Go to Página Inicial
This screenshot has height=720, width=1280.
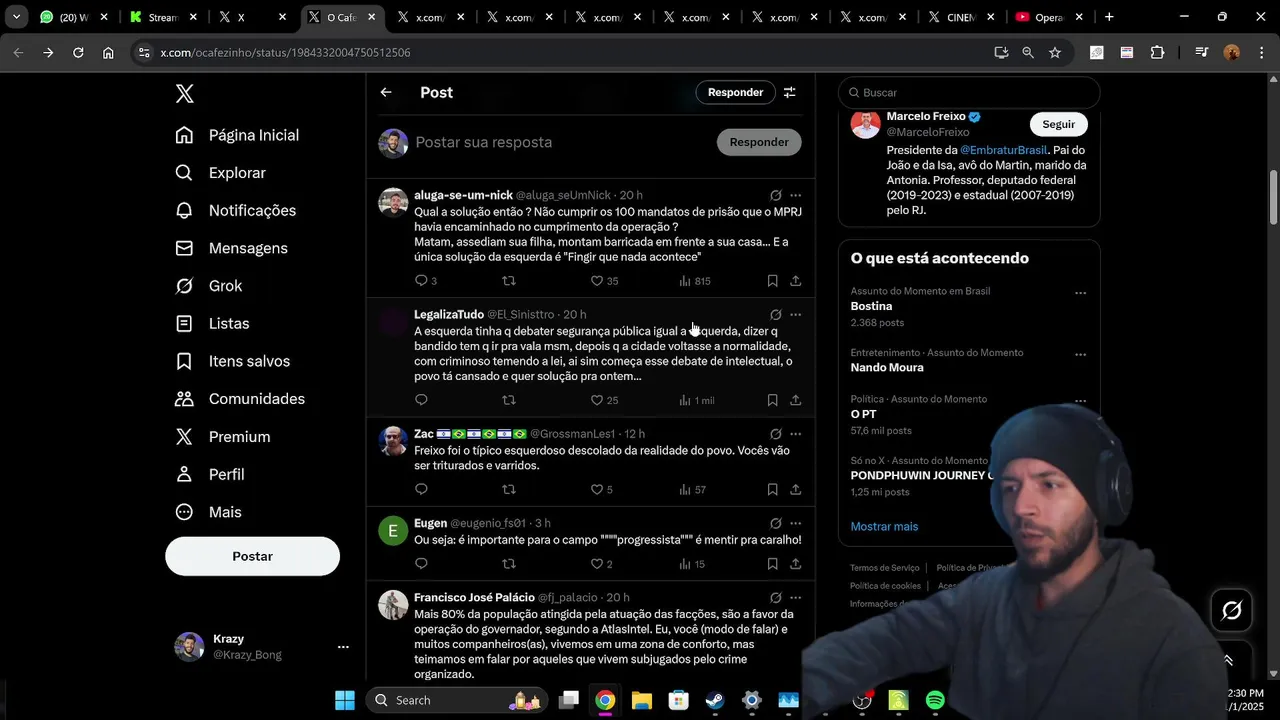click(x=238, y=135)
